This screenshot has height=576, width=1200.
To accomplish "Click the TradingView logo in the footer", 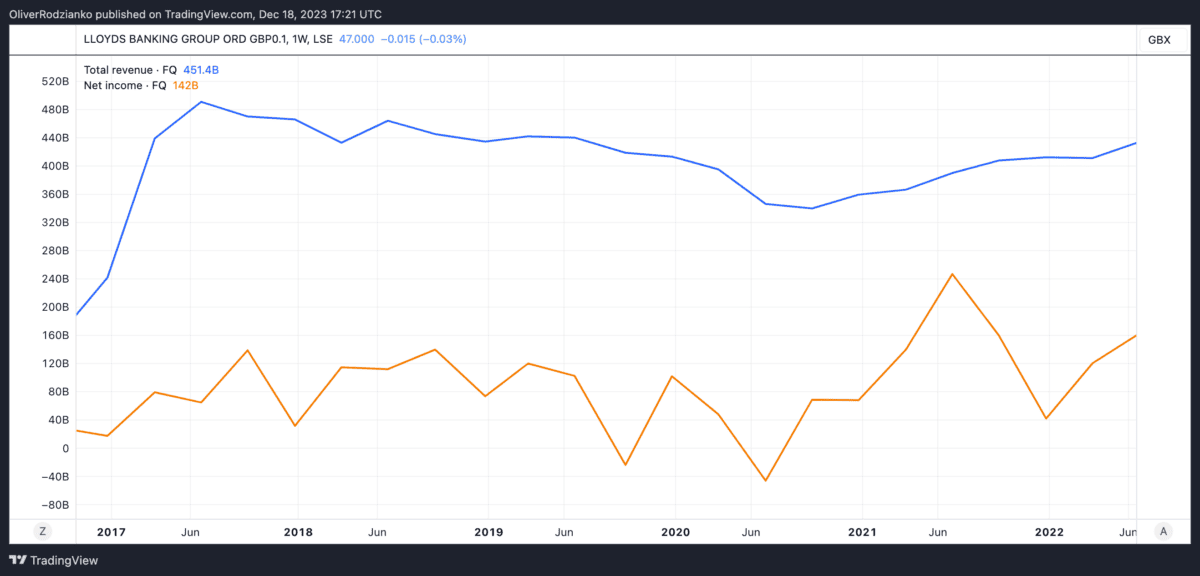I will pos(55,561).
